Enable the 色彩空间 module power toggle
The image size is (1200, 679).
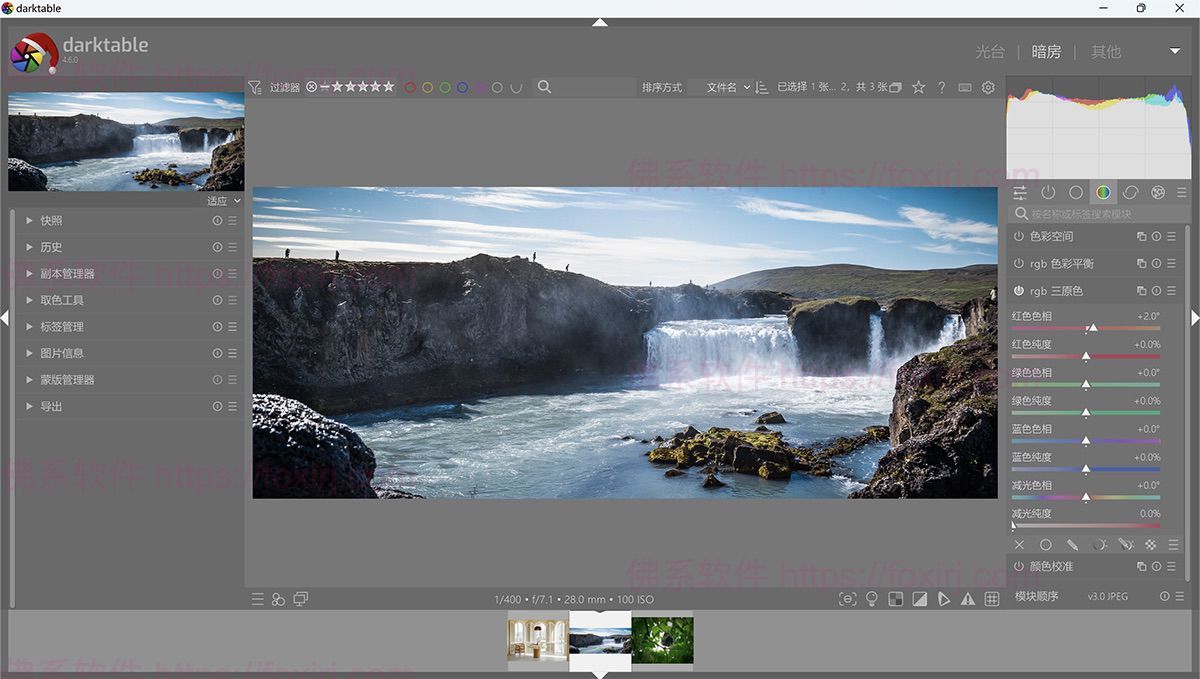pyautogui.click(x=1019, y=237)
